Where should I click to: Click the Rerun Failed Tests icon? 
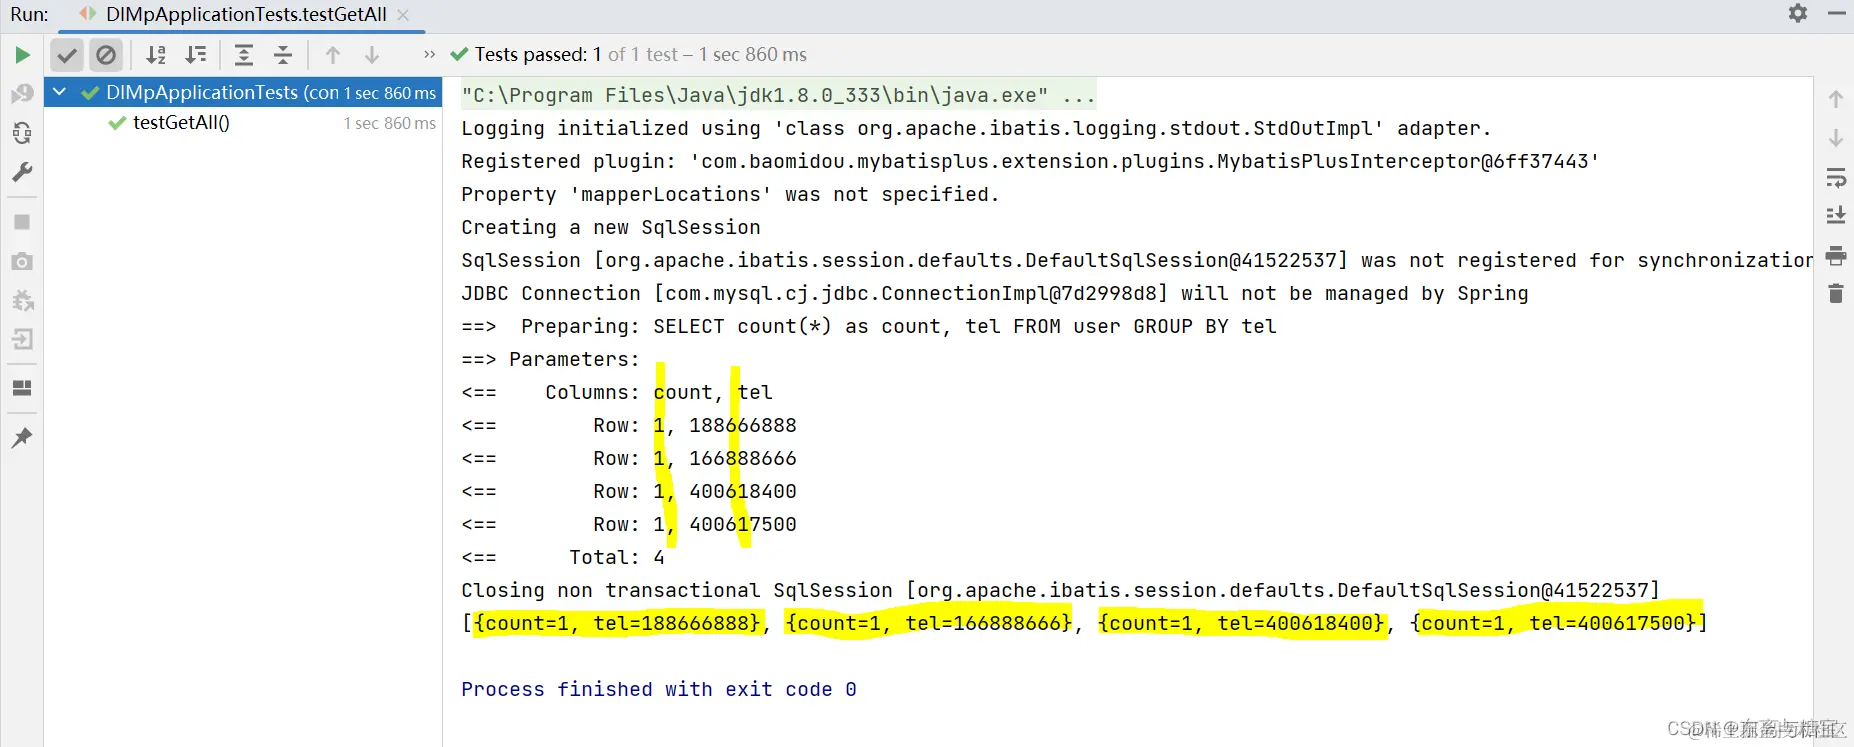[x=22, y=94]
